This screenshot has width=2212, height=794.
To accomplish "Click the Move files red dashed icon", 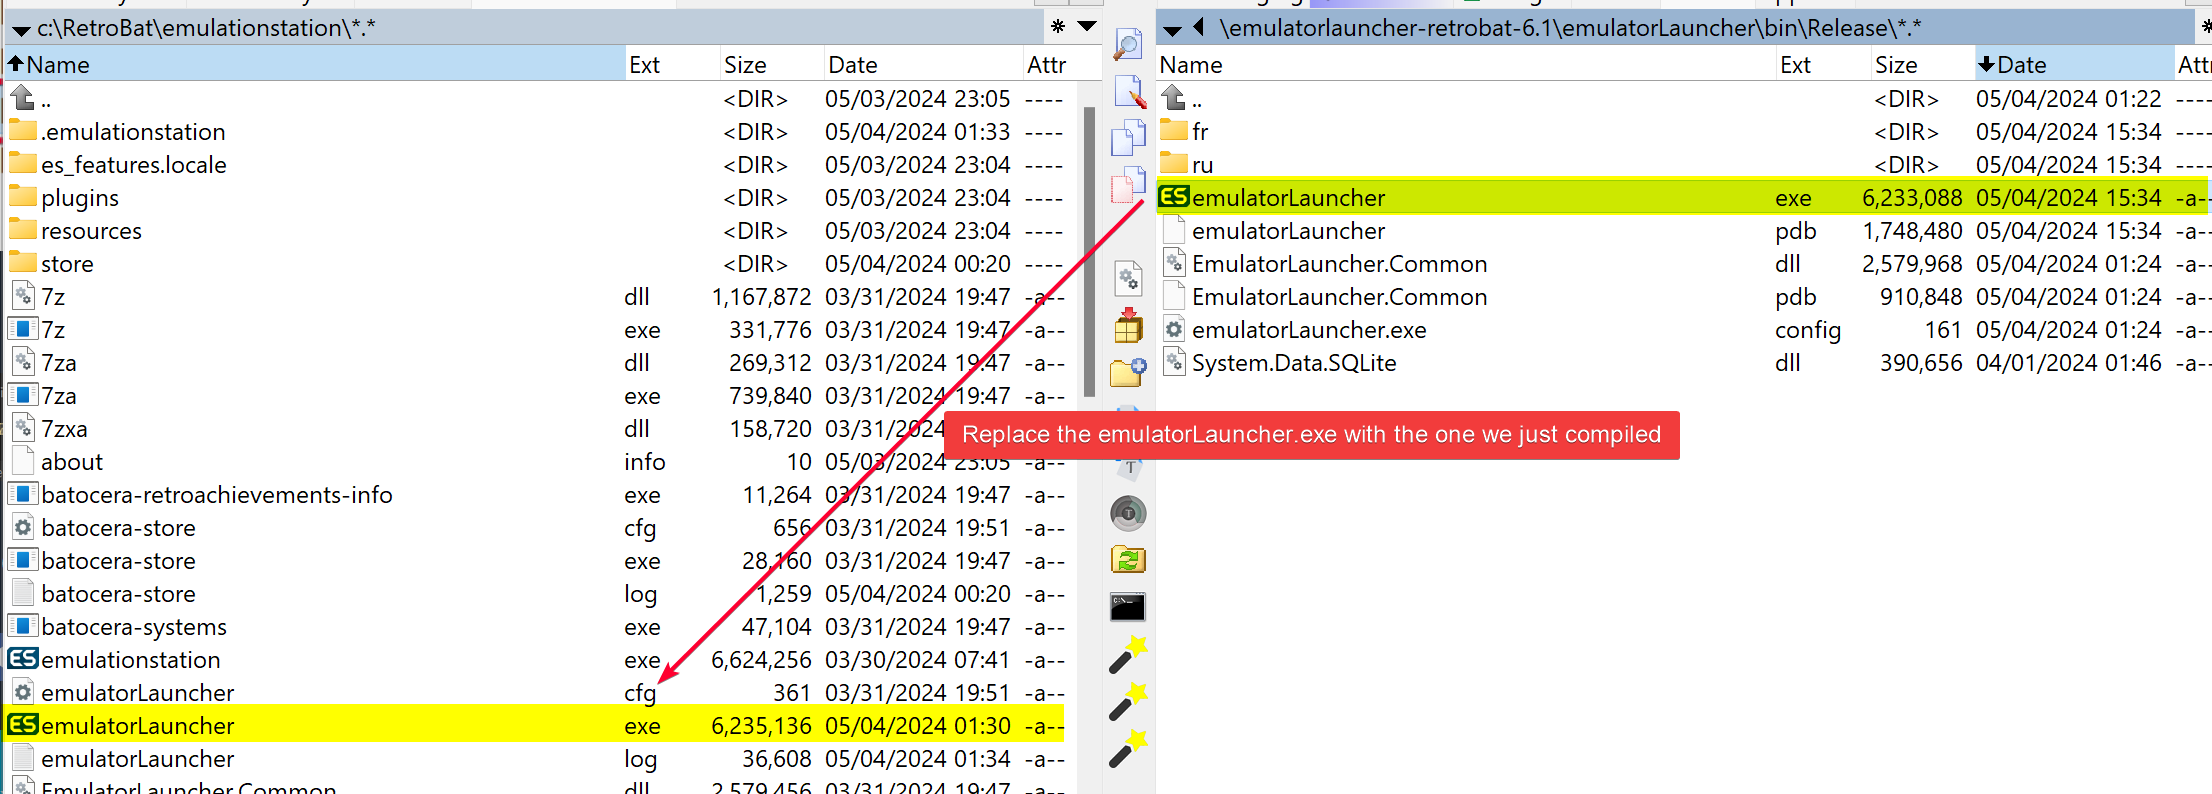I will 1128,184.
